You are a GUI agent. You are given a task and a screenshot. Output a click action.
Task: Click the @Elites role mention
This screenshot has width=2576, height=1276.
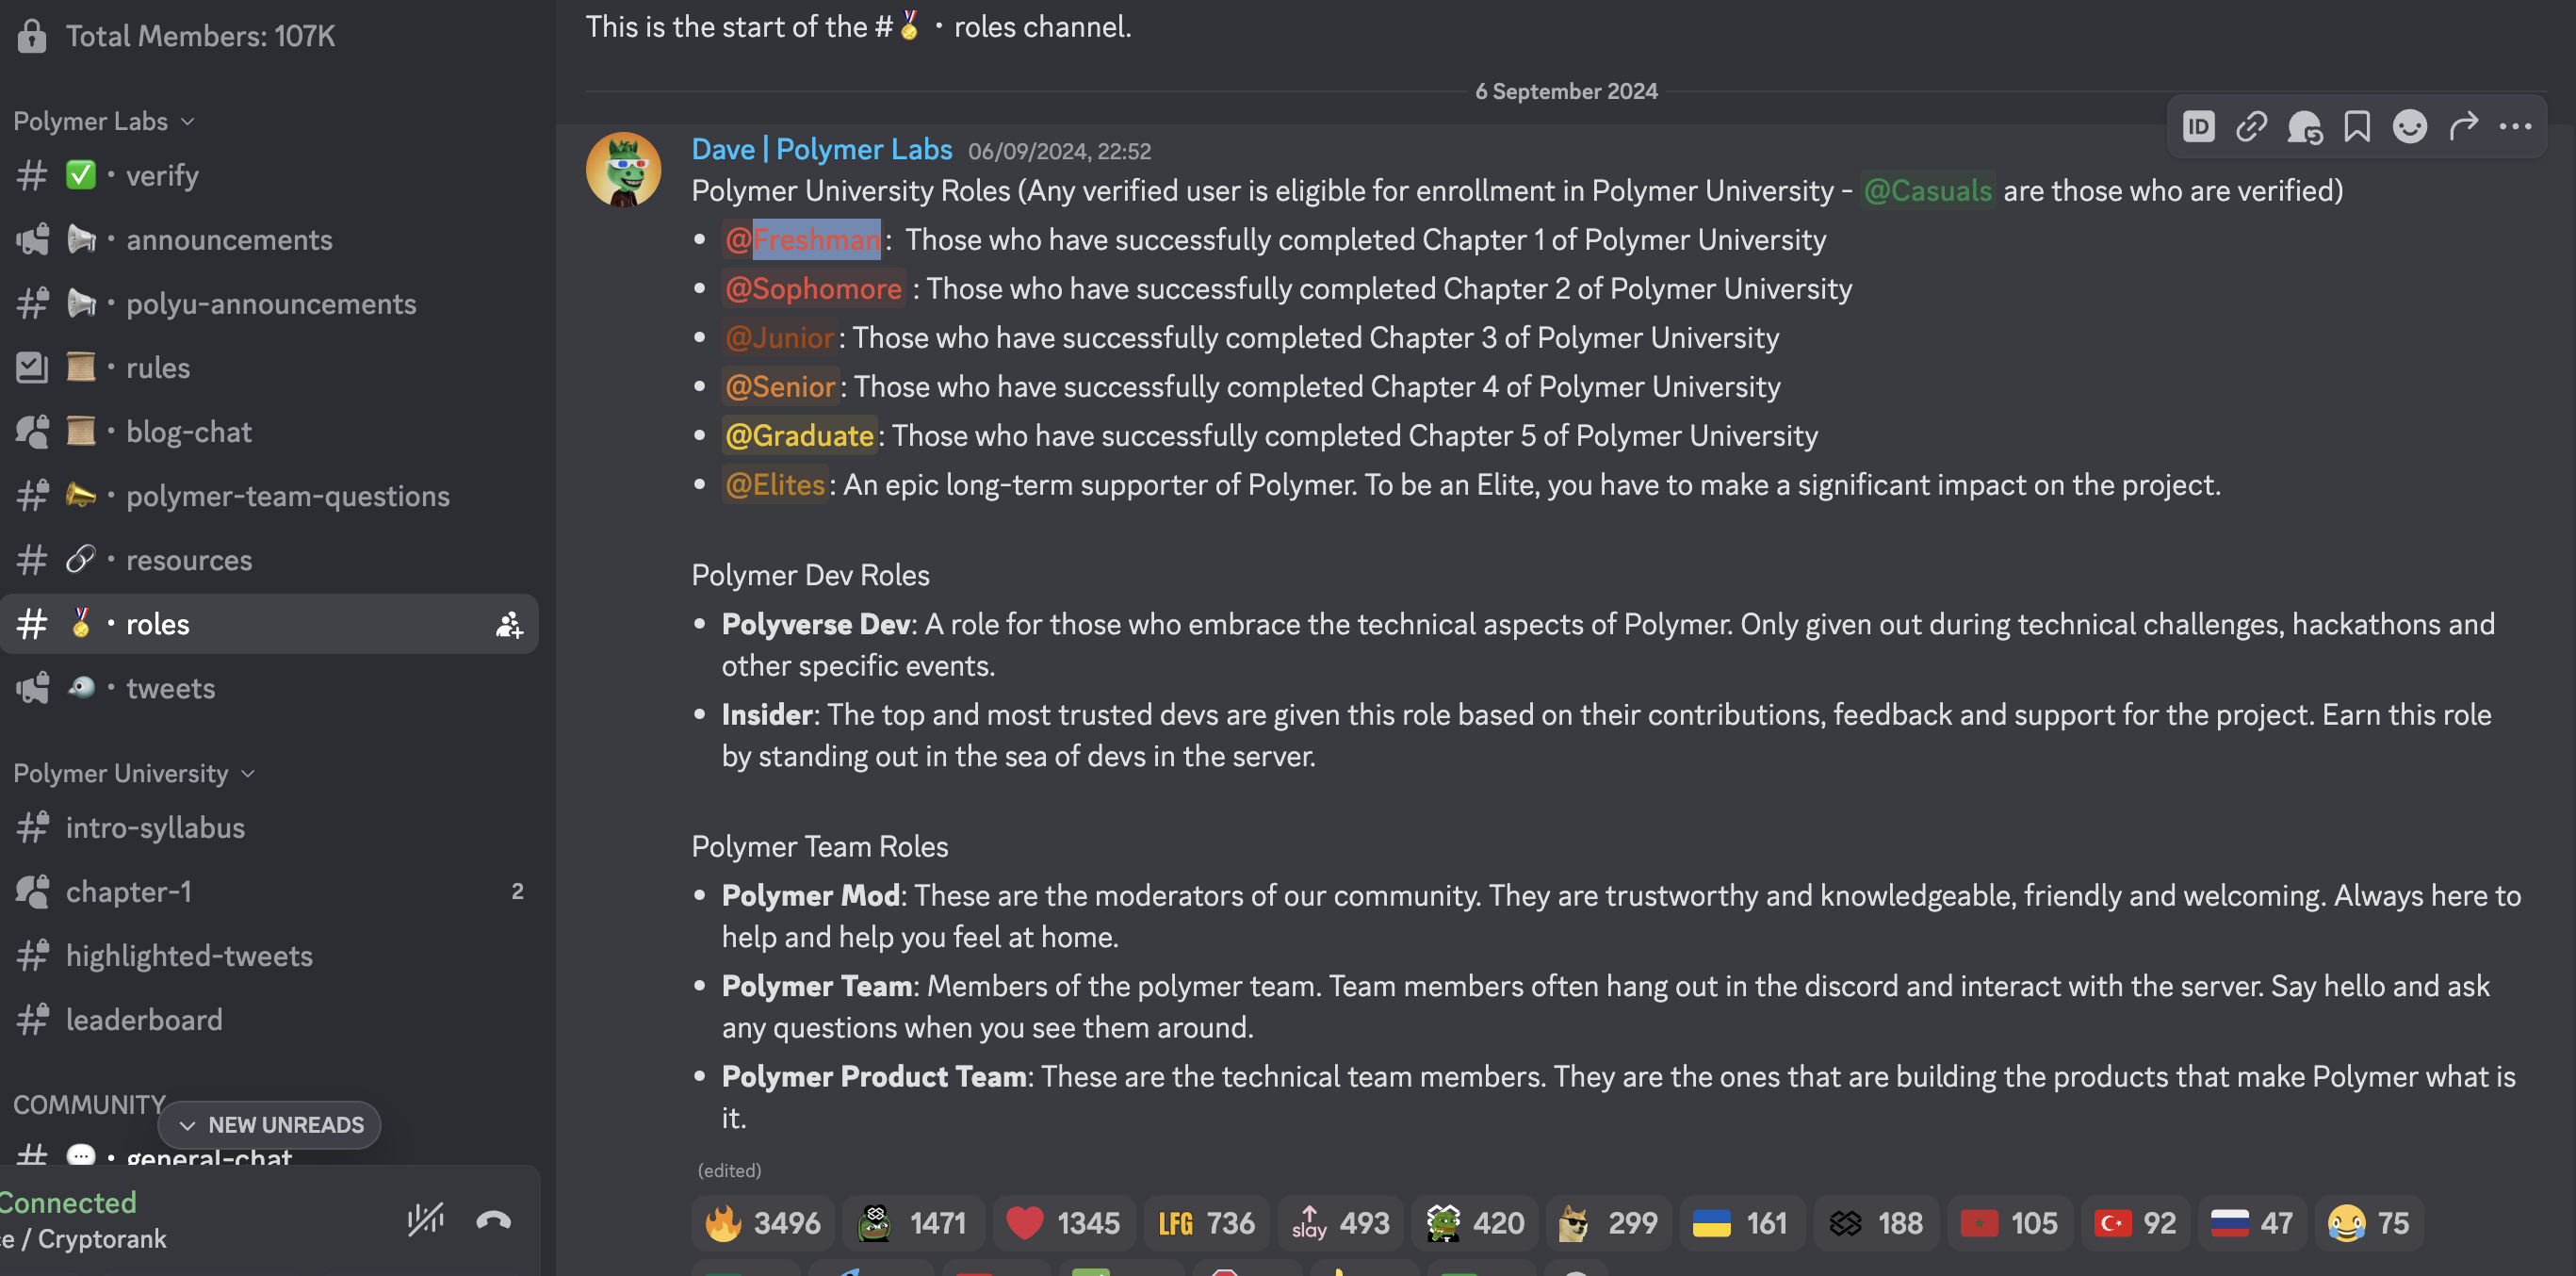pyautogui.click(x=775, y=485)
